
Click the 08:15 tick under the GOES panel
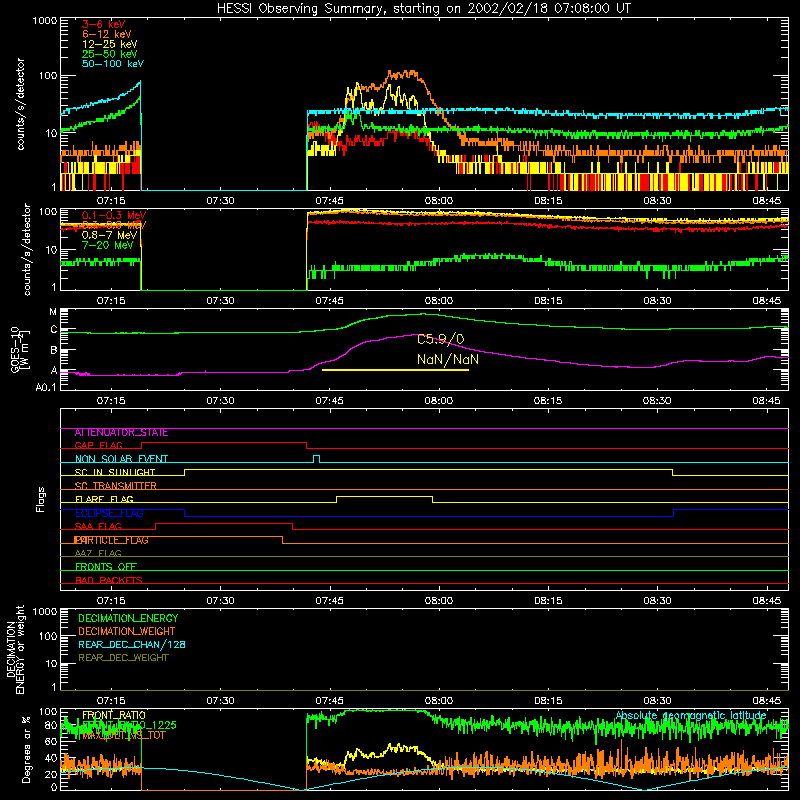coord(548,401)
